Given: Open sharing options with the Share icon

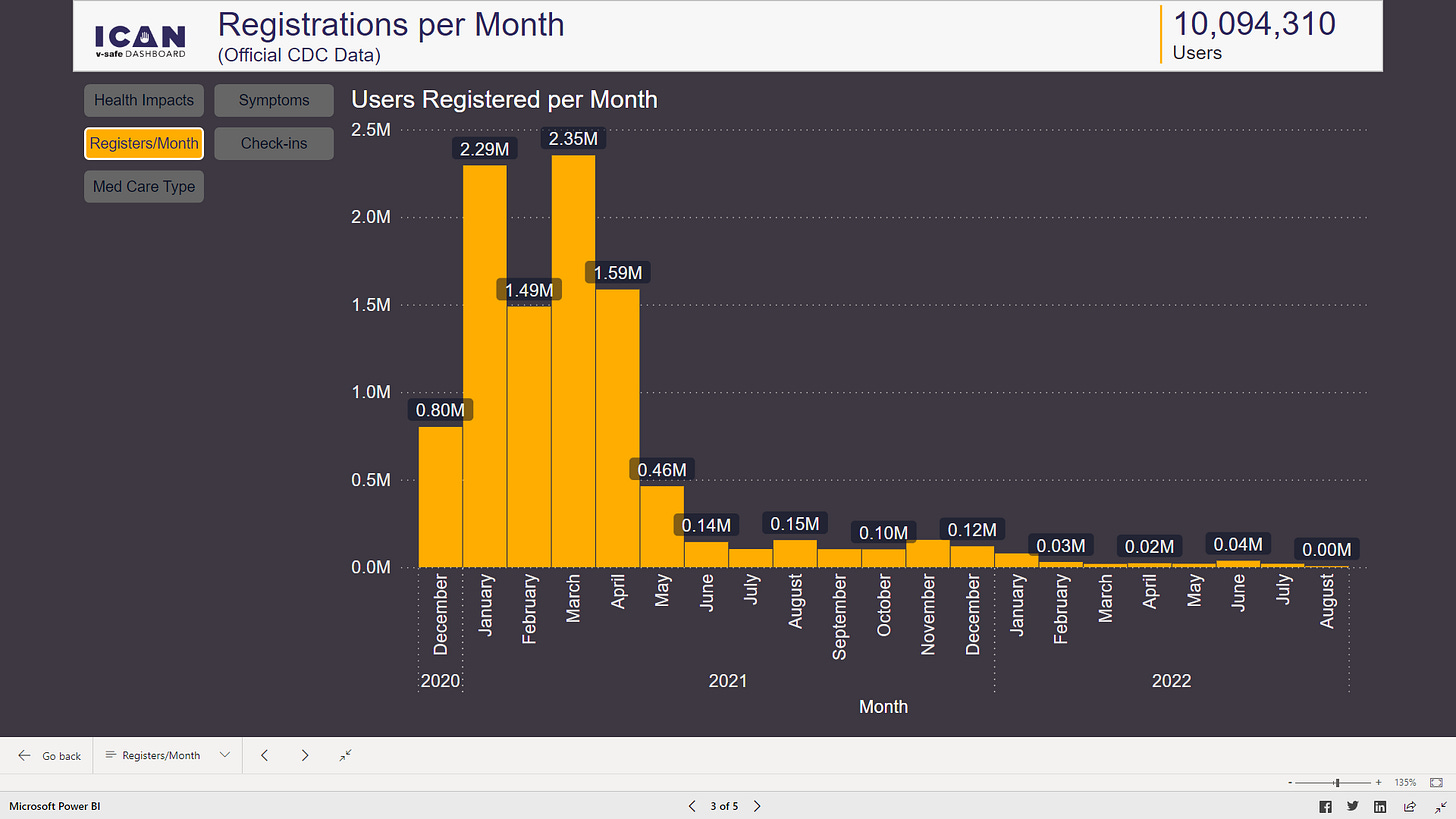Looking at the screenshot, I should (x=1408, y=806).
